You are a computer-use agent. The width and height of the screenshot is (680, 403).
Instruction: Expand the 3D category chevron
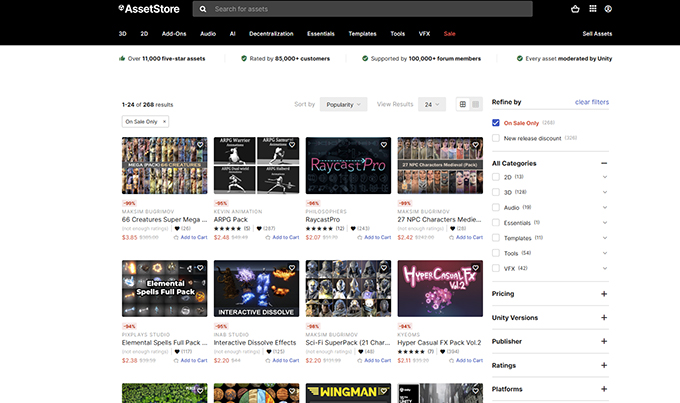coord(605,192)
